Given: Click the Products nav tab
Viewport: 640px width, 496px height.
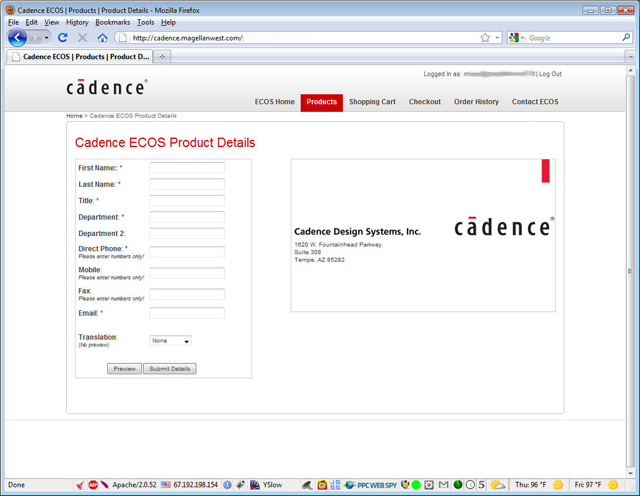Looking at the screenshot, I should (x=322, y=102).
